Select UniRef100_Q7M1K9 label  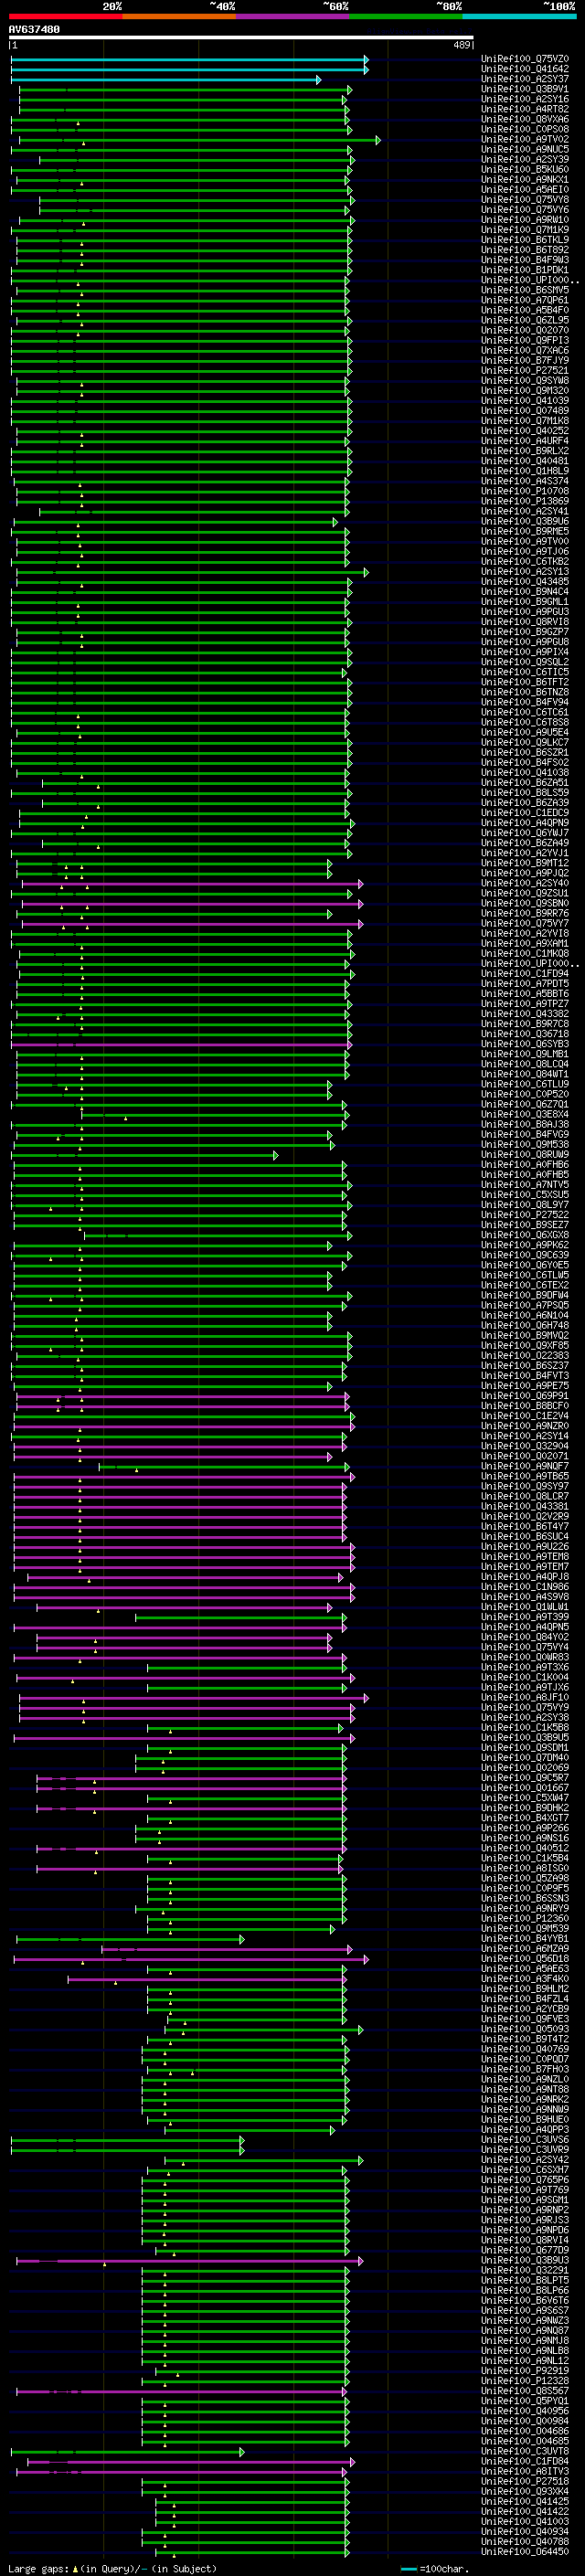coord(525,230)
